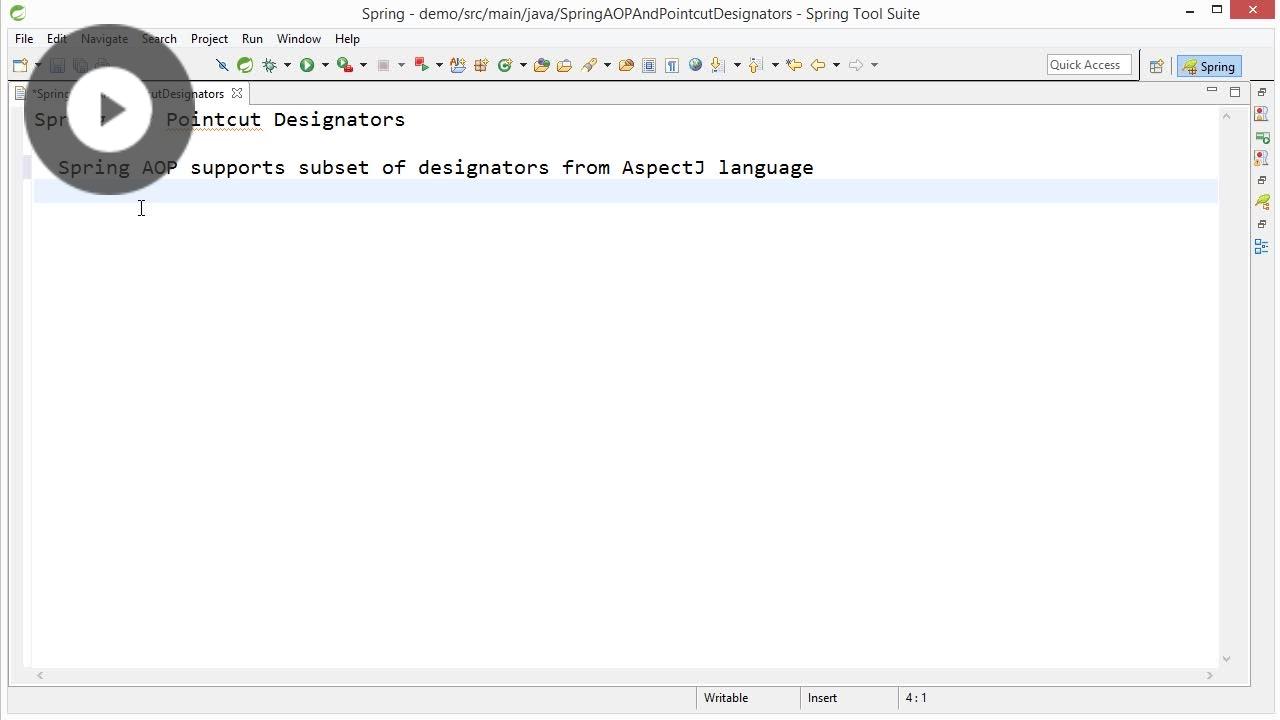Open the Search menu

point(159,39)
